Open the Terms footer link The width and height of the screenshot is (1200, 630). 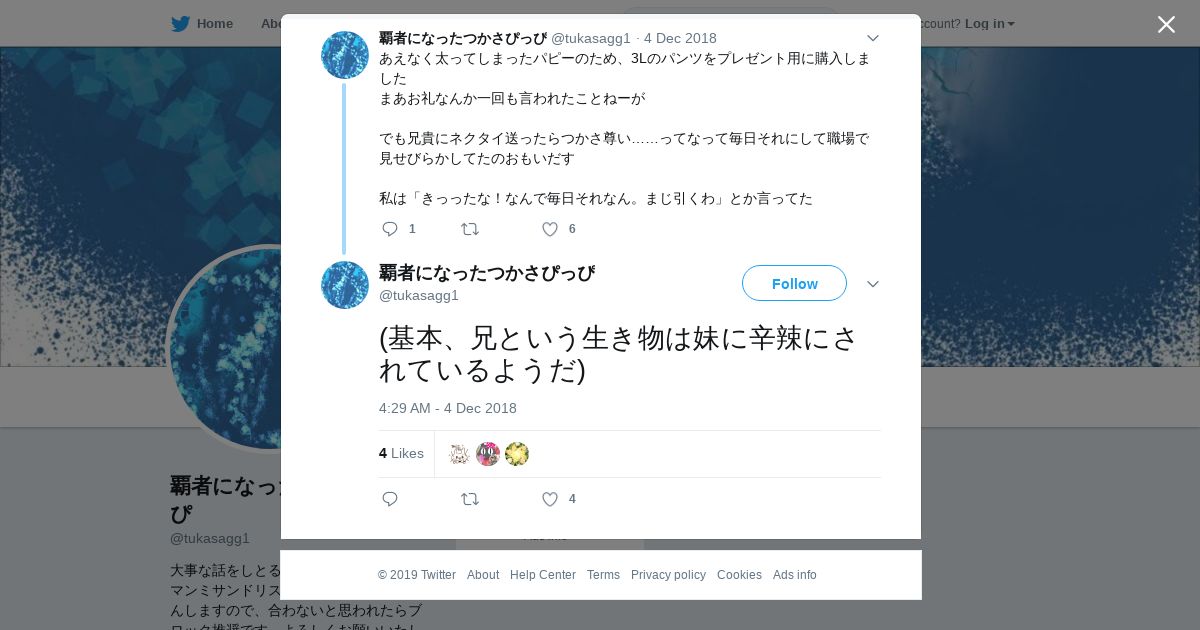(603, 575)
